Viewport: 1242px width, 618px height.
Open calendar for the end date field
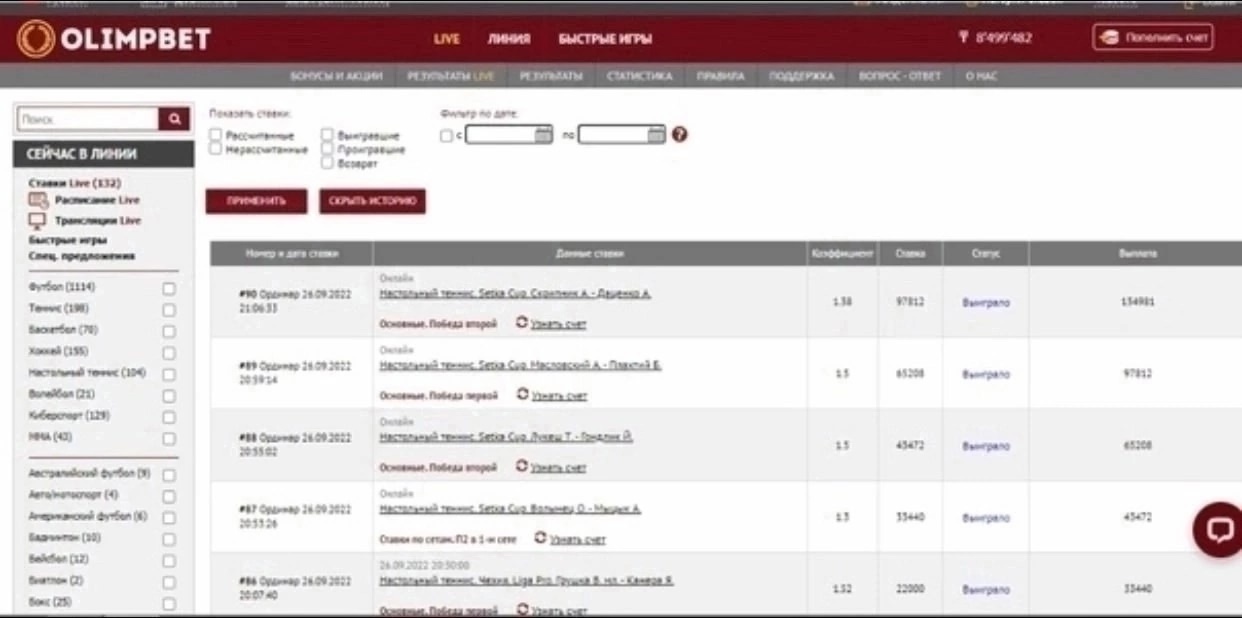(655, 135)
